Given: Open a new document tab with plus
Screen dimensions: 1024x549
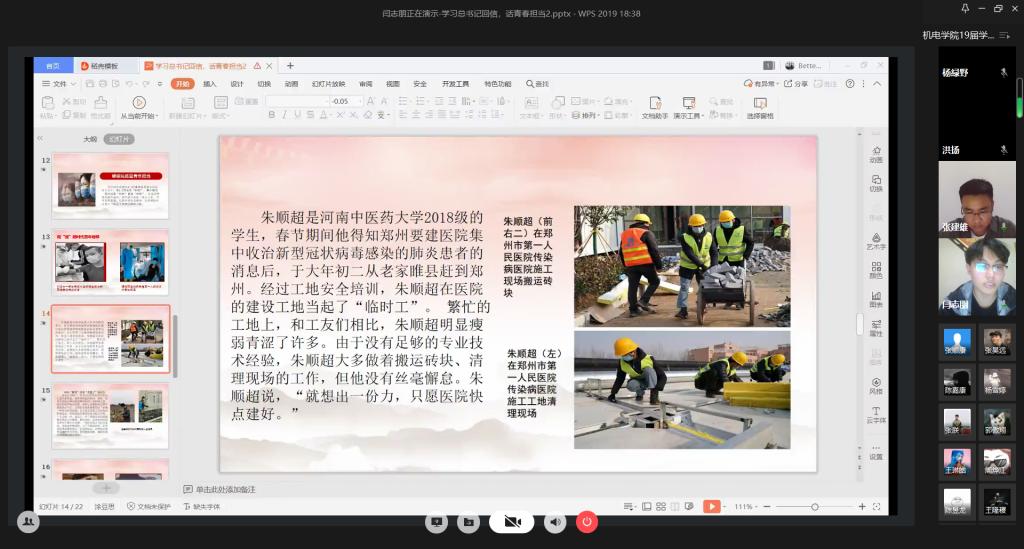Looking at the screenshot, I should 290,65.
